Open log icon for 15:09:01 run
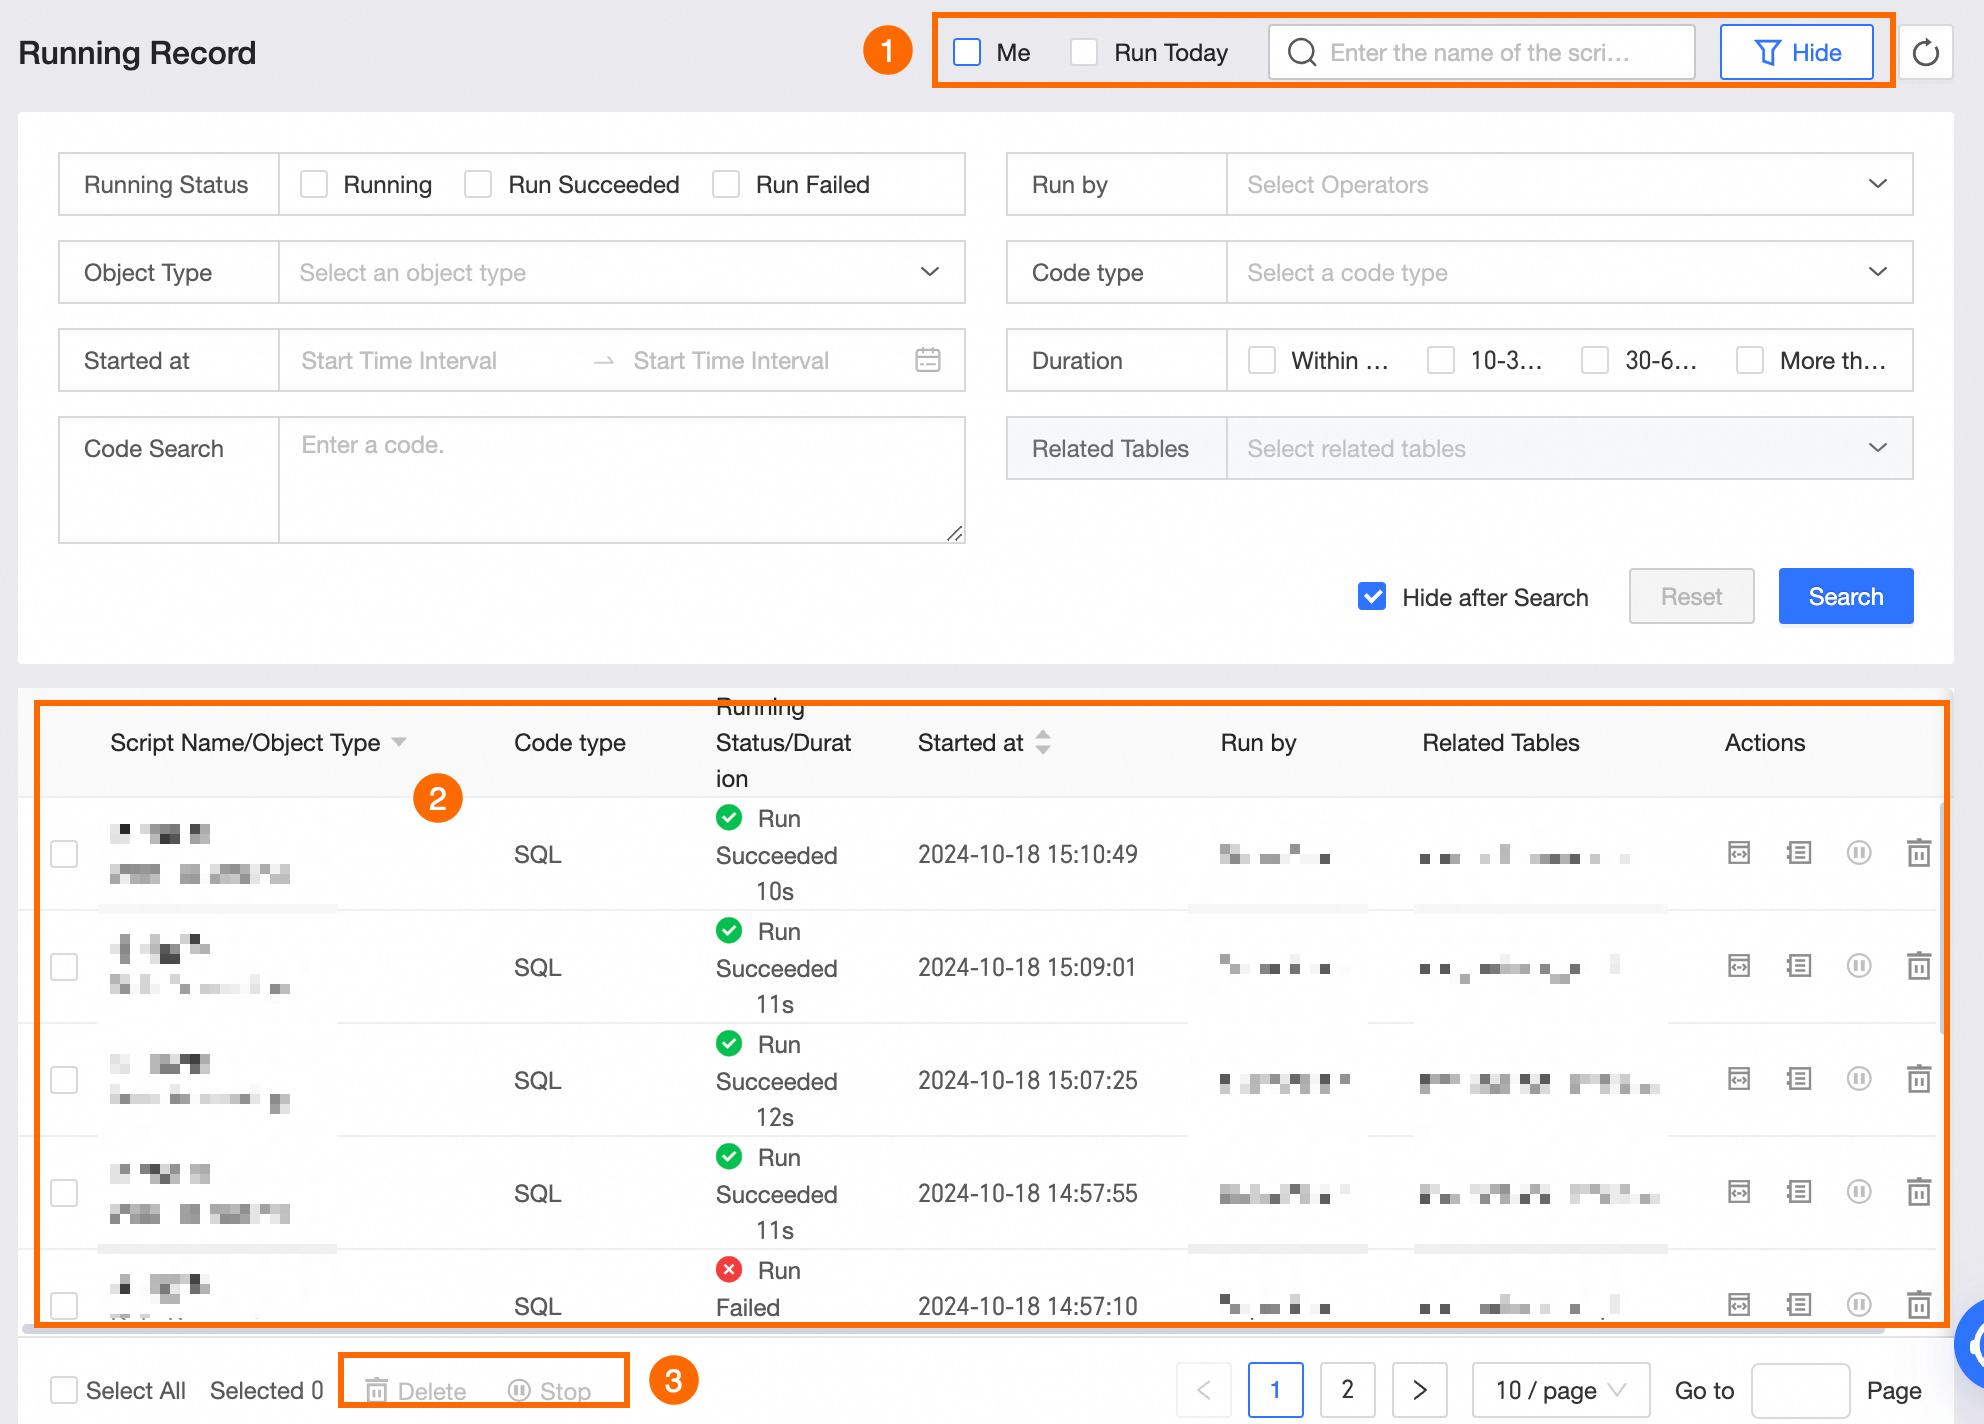 1798,966
